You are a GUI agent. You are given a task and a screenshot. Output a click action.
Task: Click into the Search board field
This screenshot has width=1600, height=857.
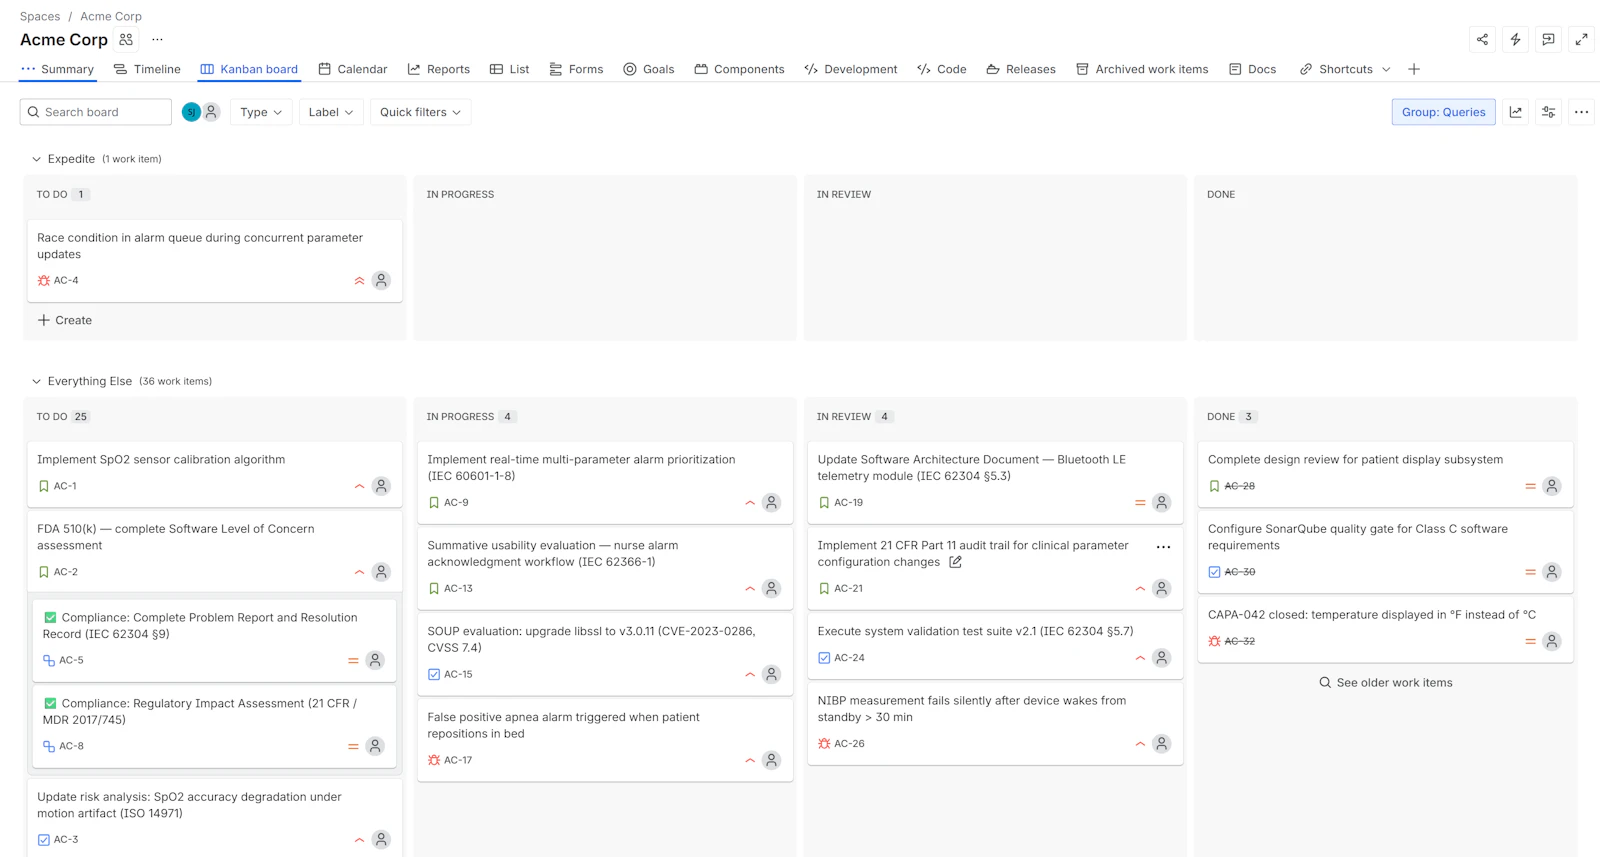tap(96, 112)
